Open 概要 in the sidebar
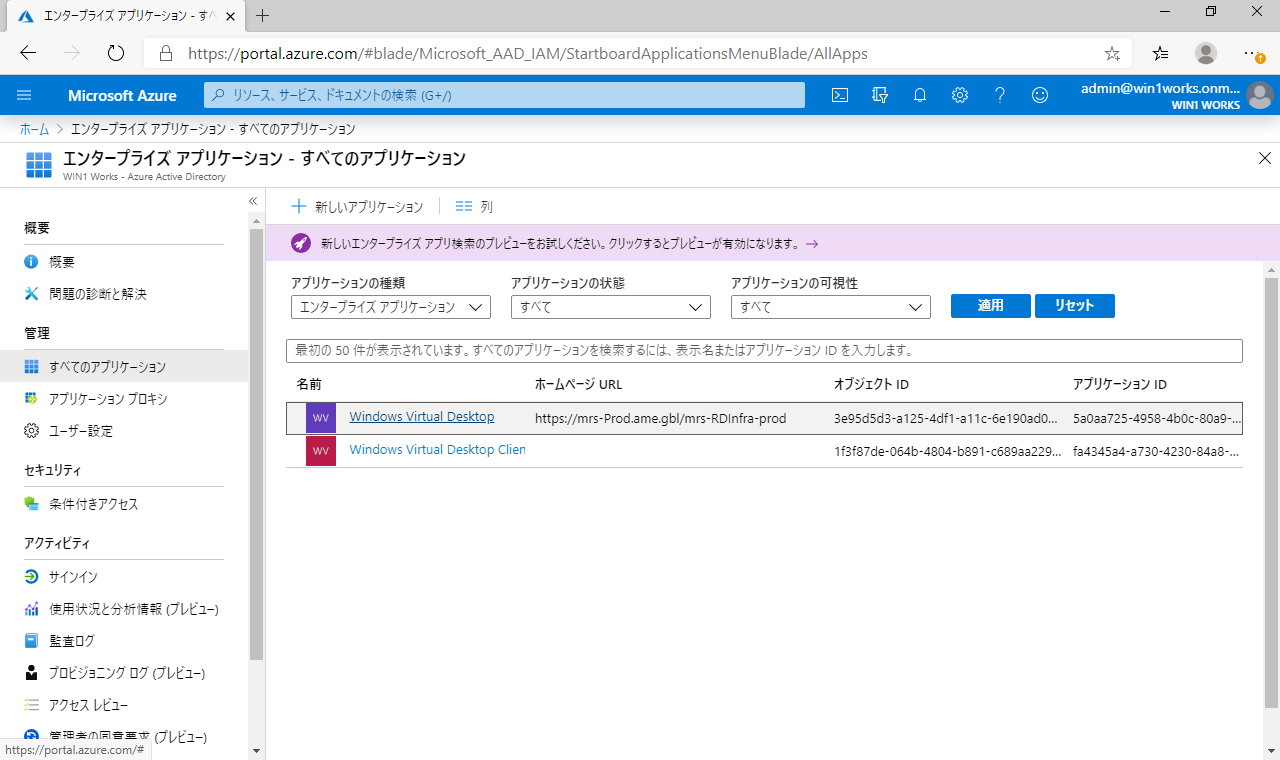This screenshot has width=1280, height=760. 62,262
